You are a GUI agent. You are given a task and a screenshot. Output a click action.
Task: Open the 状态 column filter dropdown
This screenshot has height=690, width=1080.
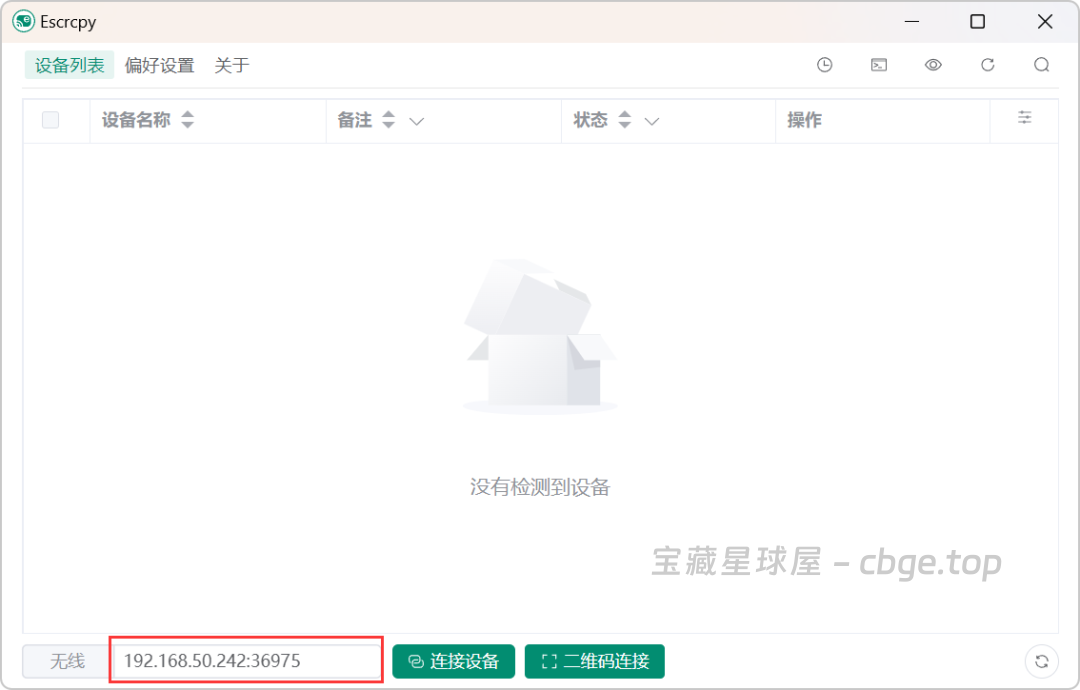(652, 121)
